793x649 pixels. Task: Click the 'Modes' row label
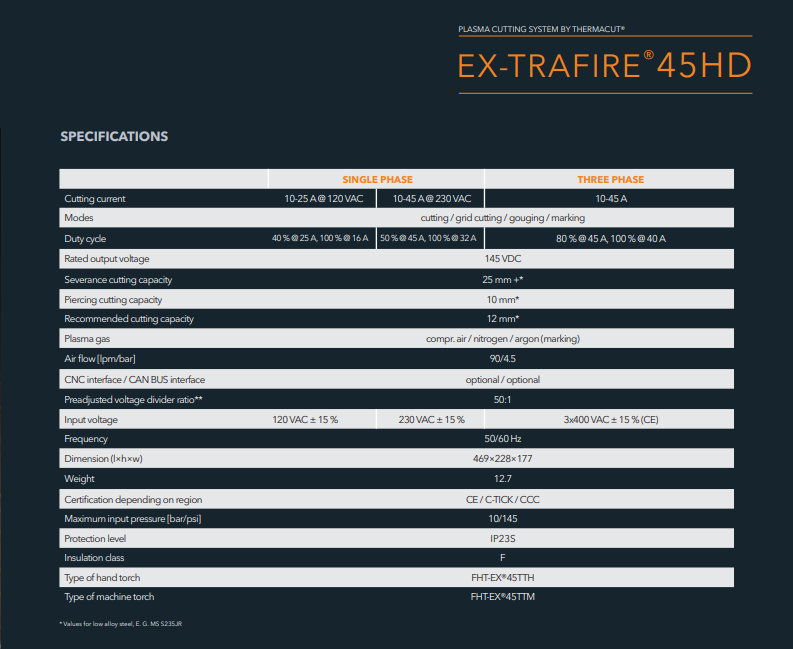[x=79, y=218]
